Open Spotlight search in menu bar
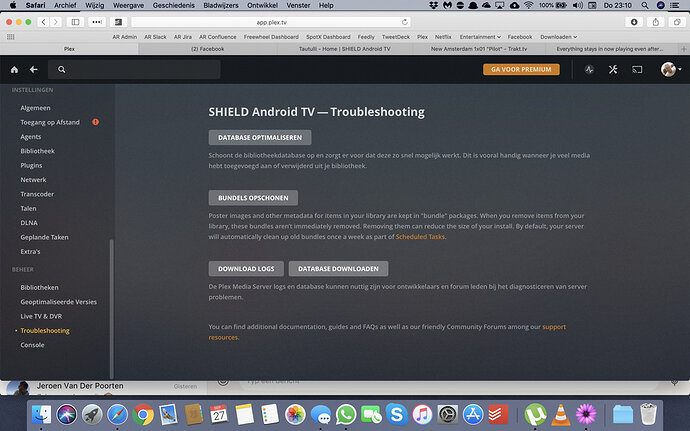Image resolution: width=690 pixels, height=431 pixels. [x=645, y=5]
